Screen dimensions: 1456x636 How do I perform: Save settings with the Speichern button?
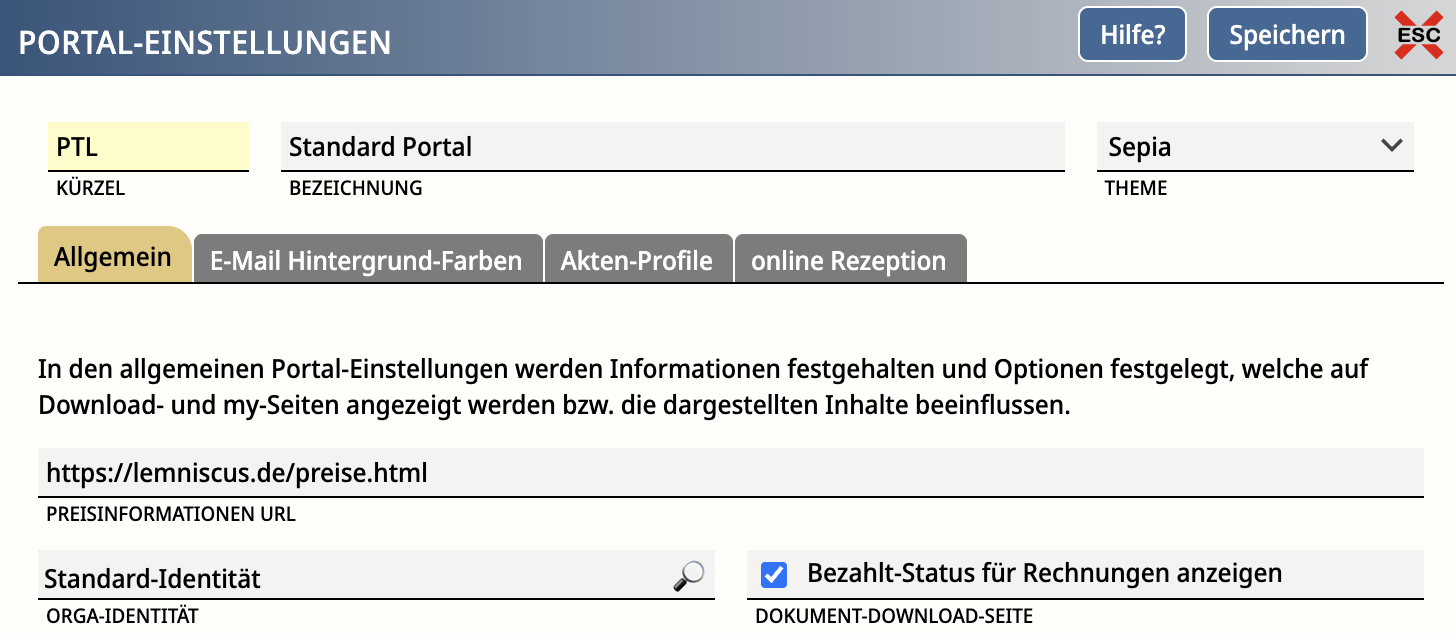tap(1287, 35)
